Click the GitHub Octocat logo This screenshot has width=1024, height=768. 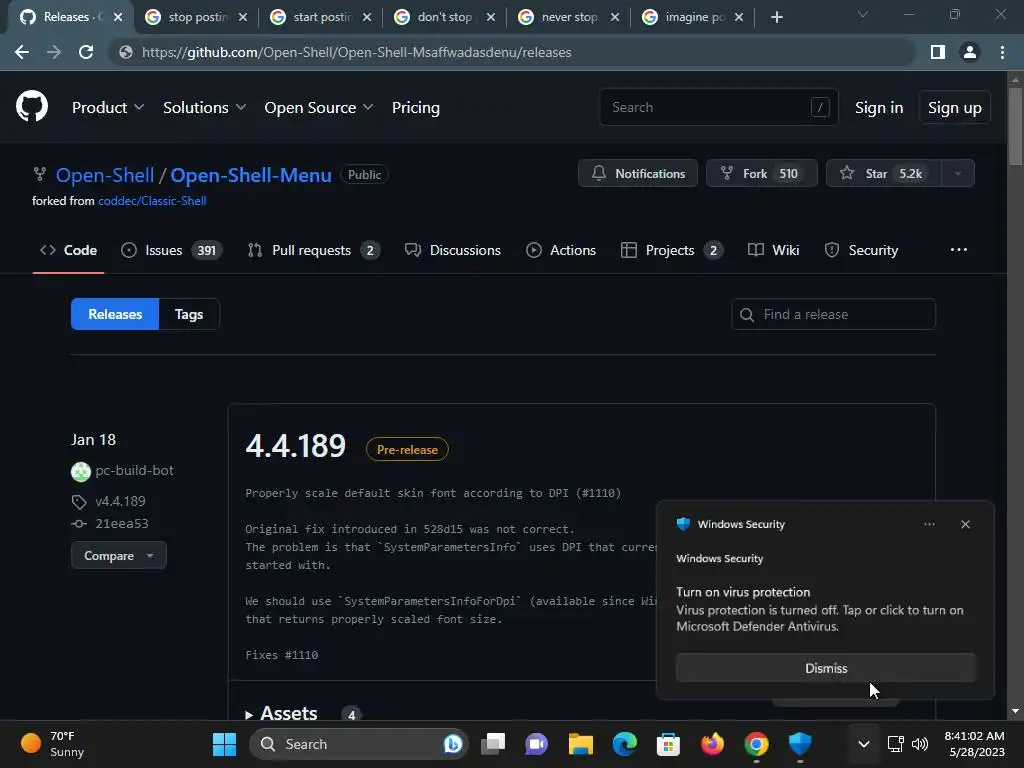pyautogui.click(x=31, y=106)
